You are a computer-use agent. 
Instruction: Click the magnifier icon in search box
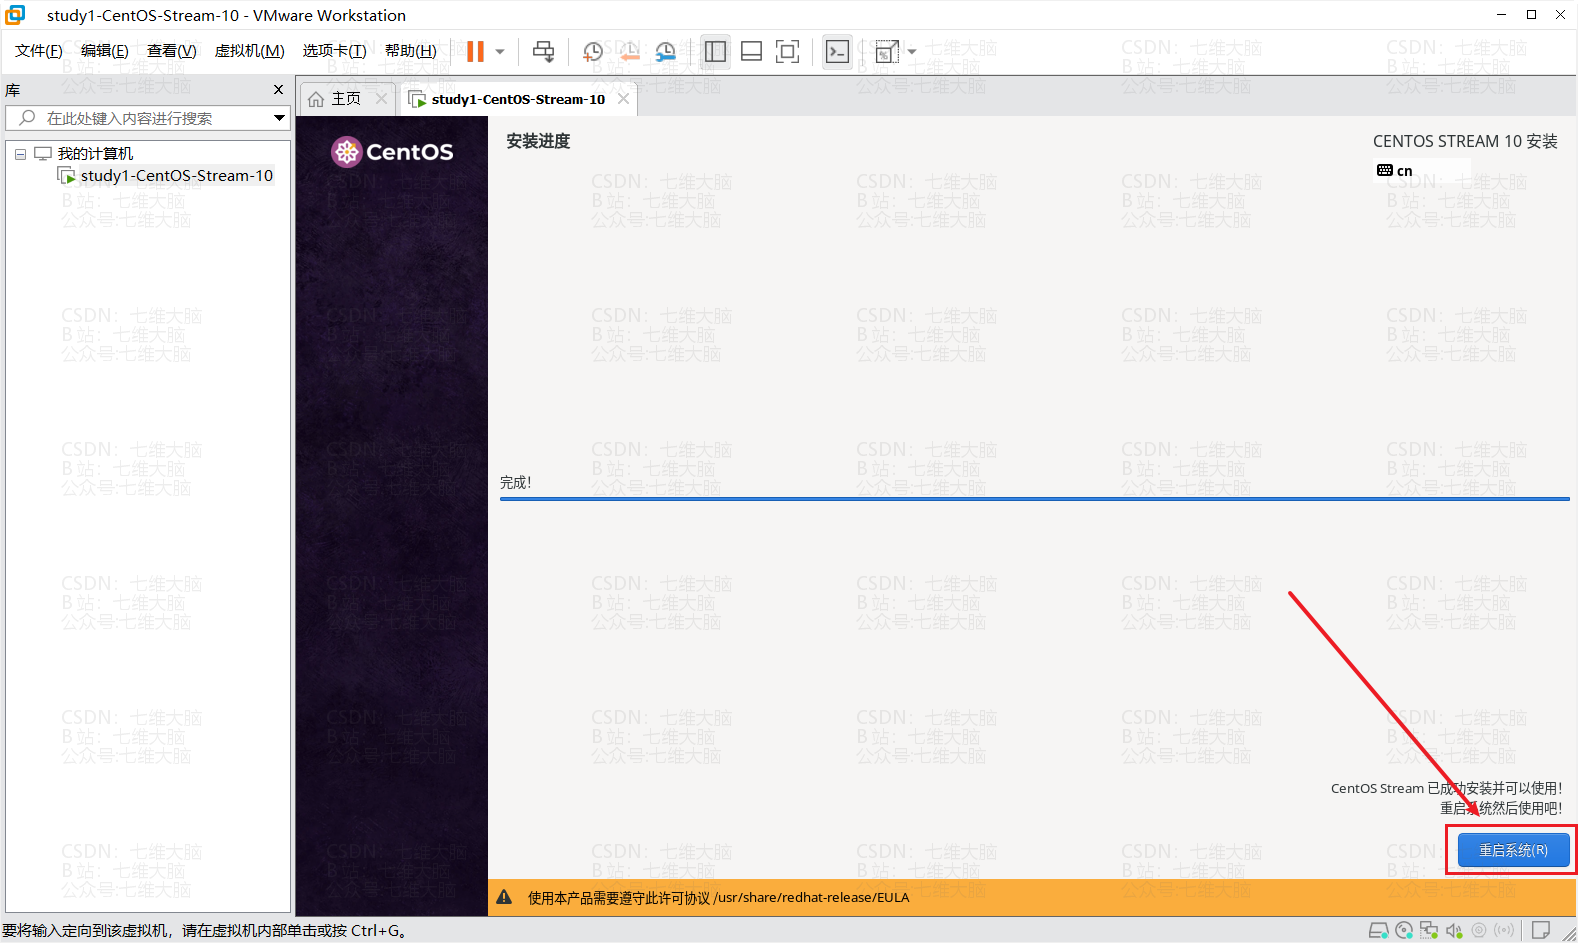pos(27,118)
